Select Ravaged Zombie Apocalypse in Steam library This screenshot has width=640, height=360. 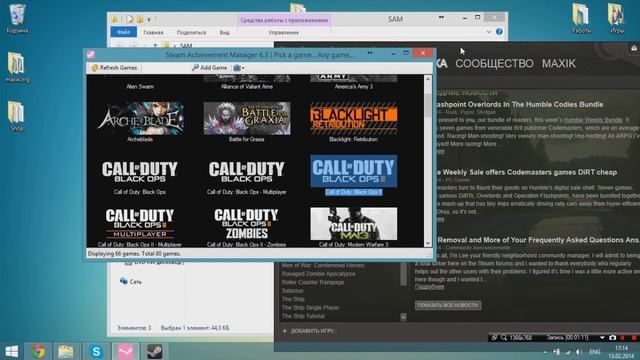click(318, 274)
